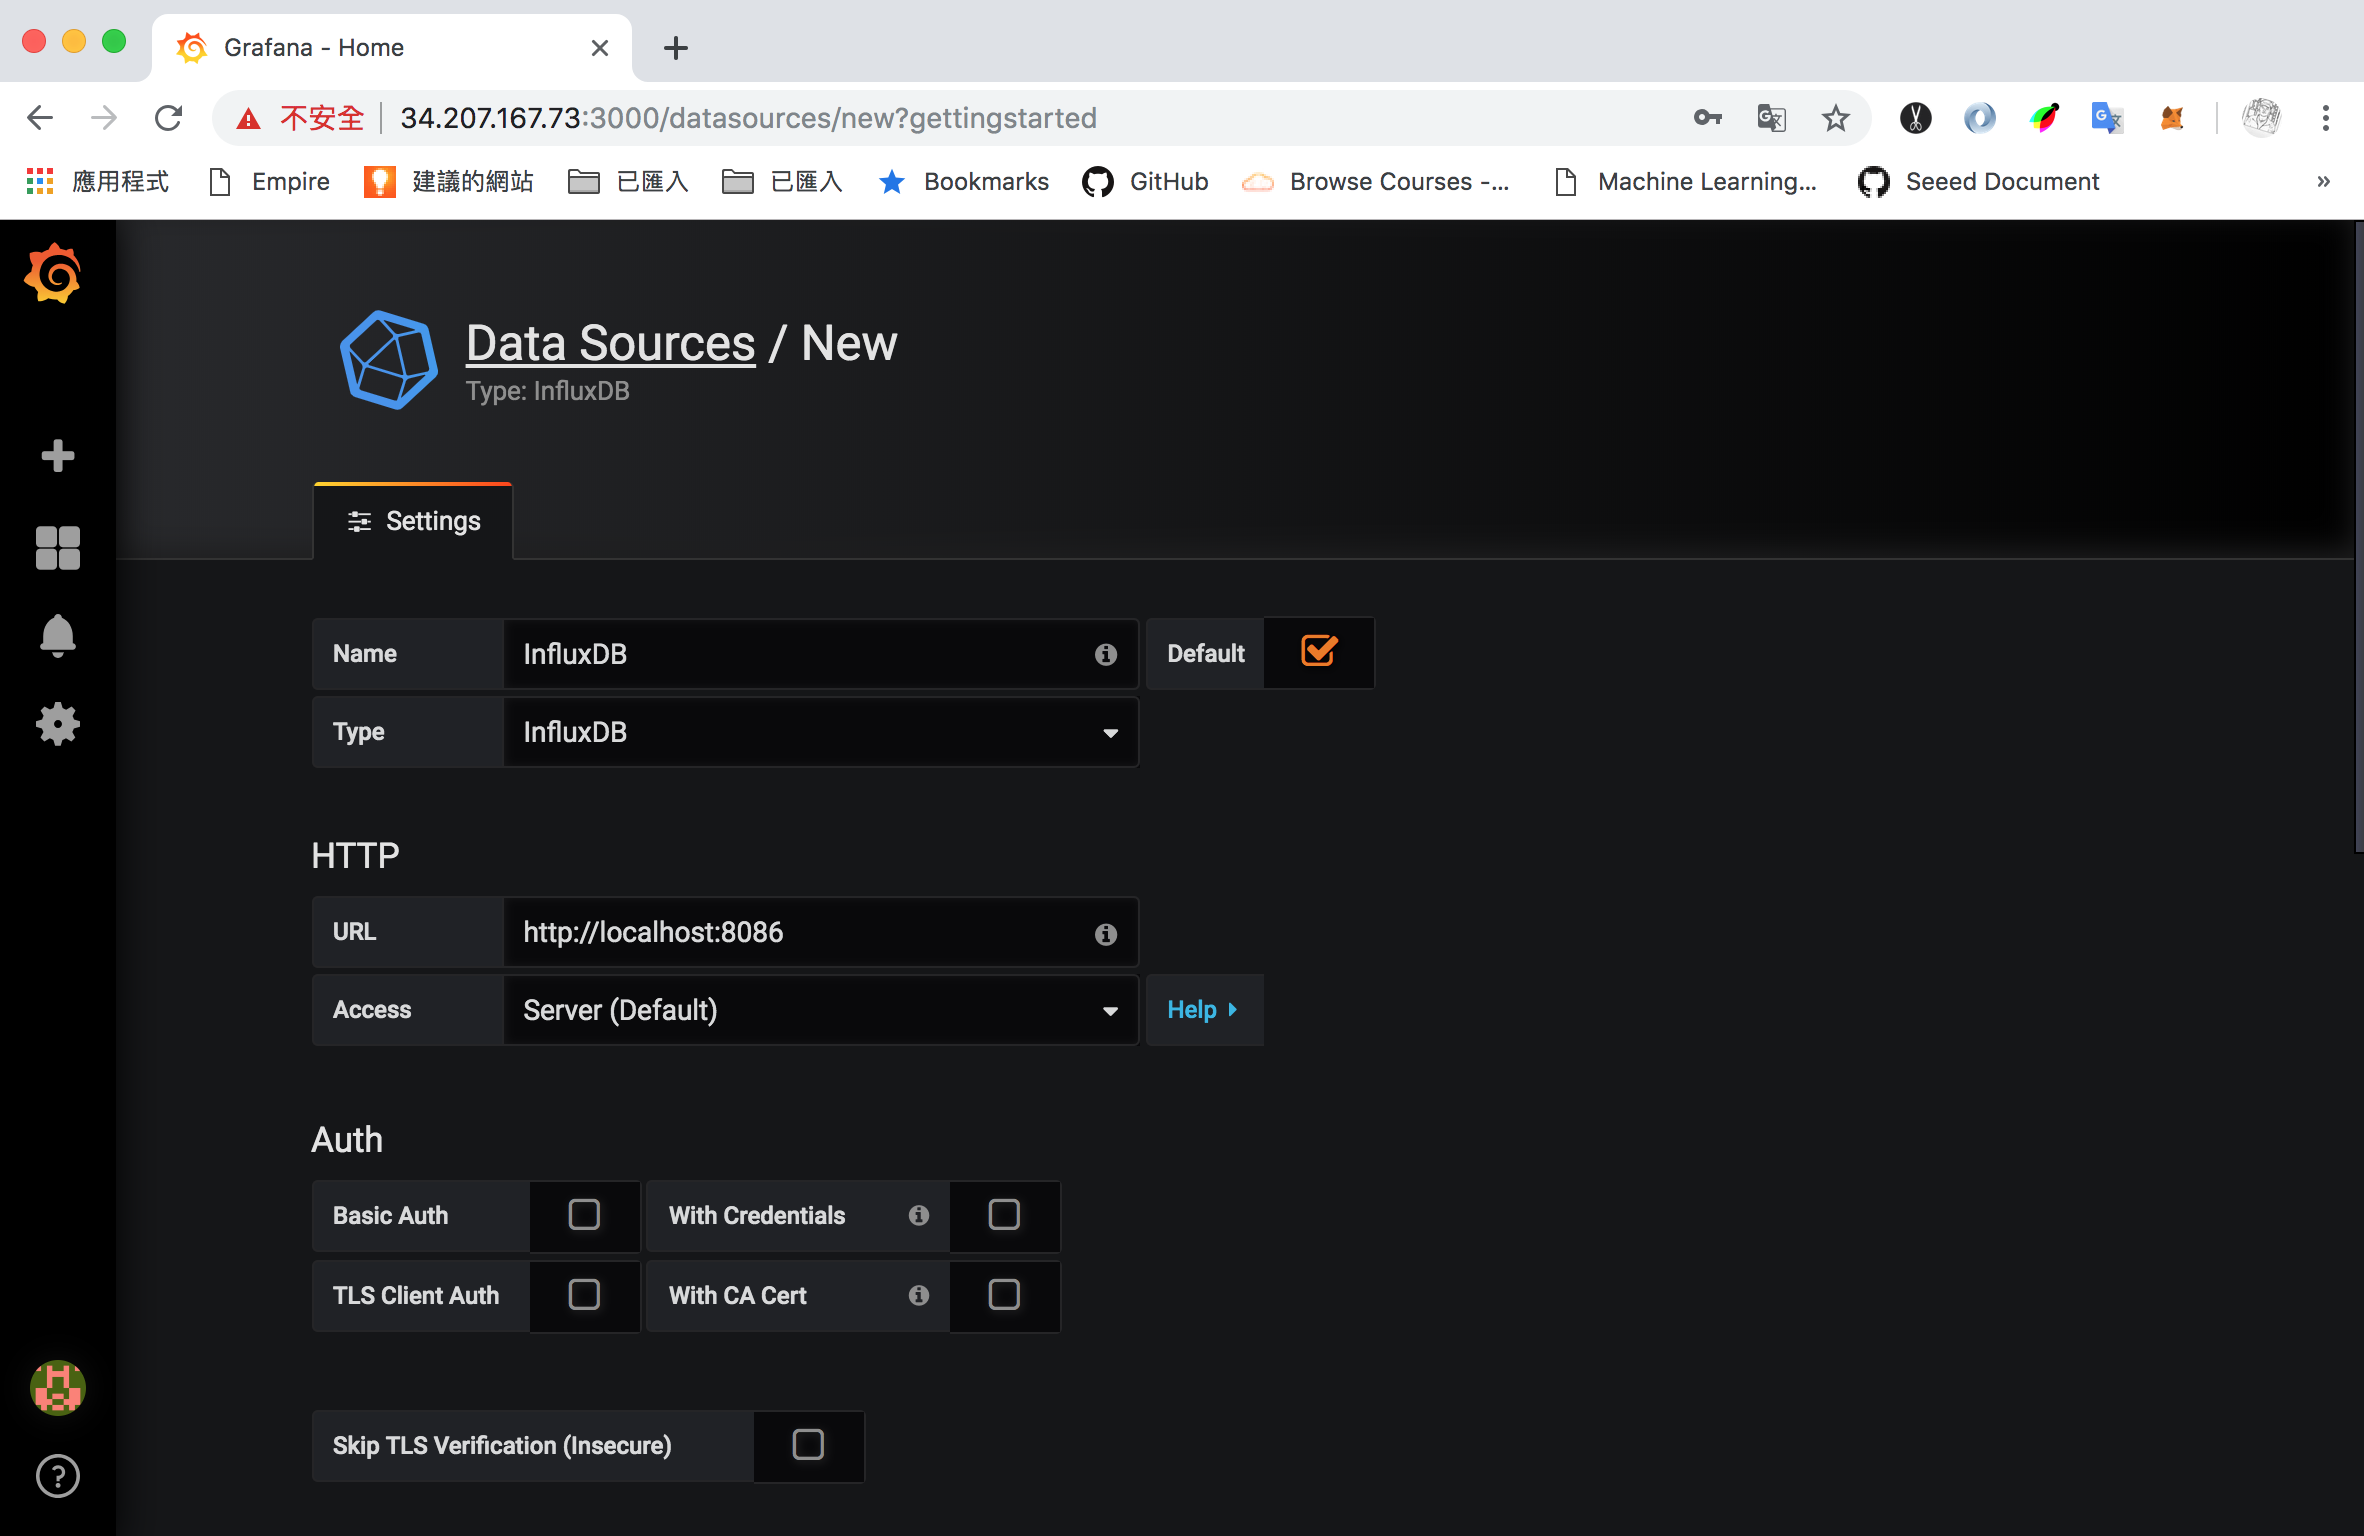
Task: Open the scissors extension icon in toolbar
Action: pos(1916,118)
